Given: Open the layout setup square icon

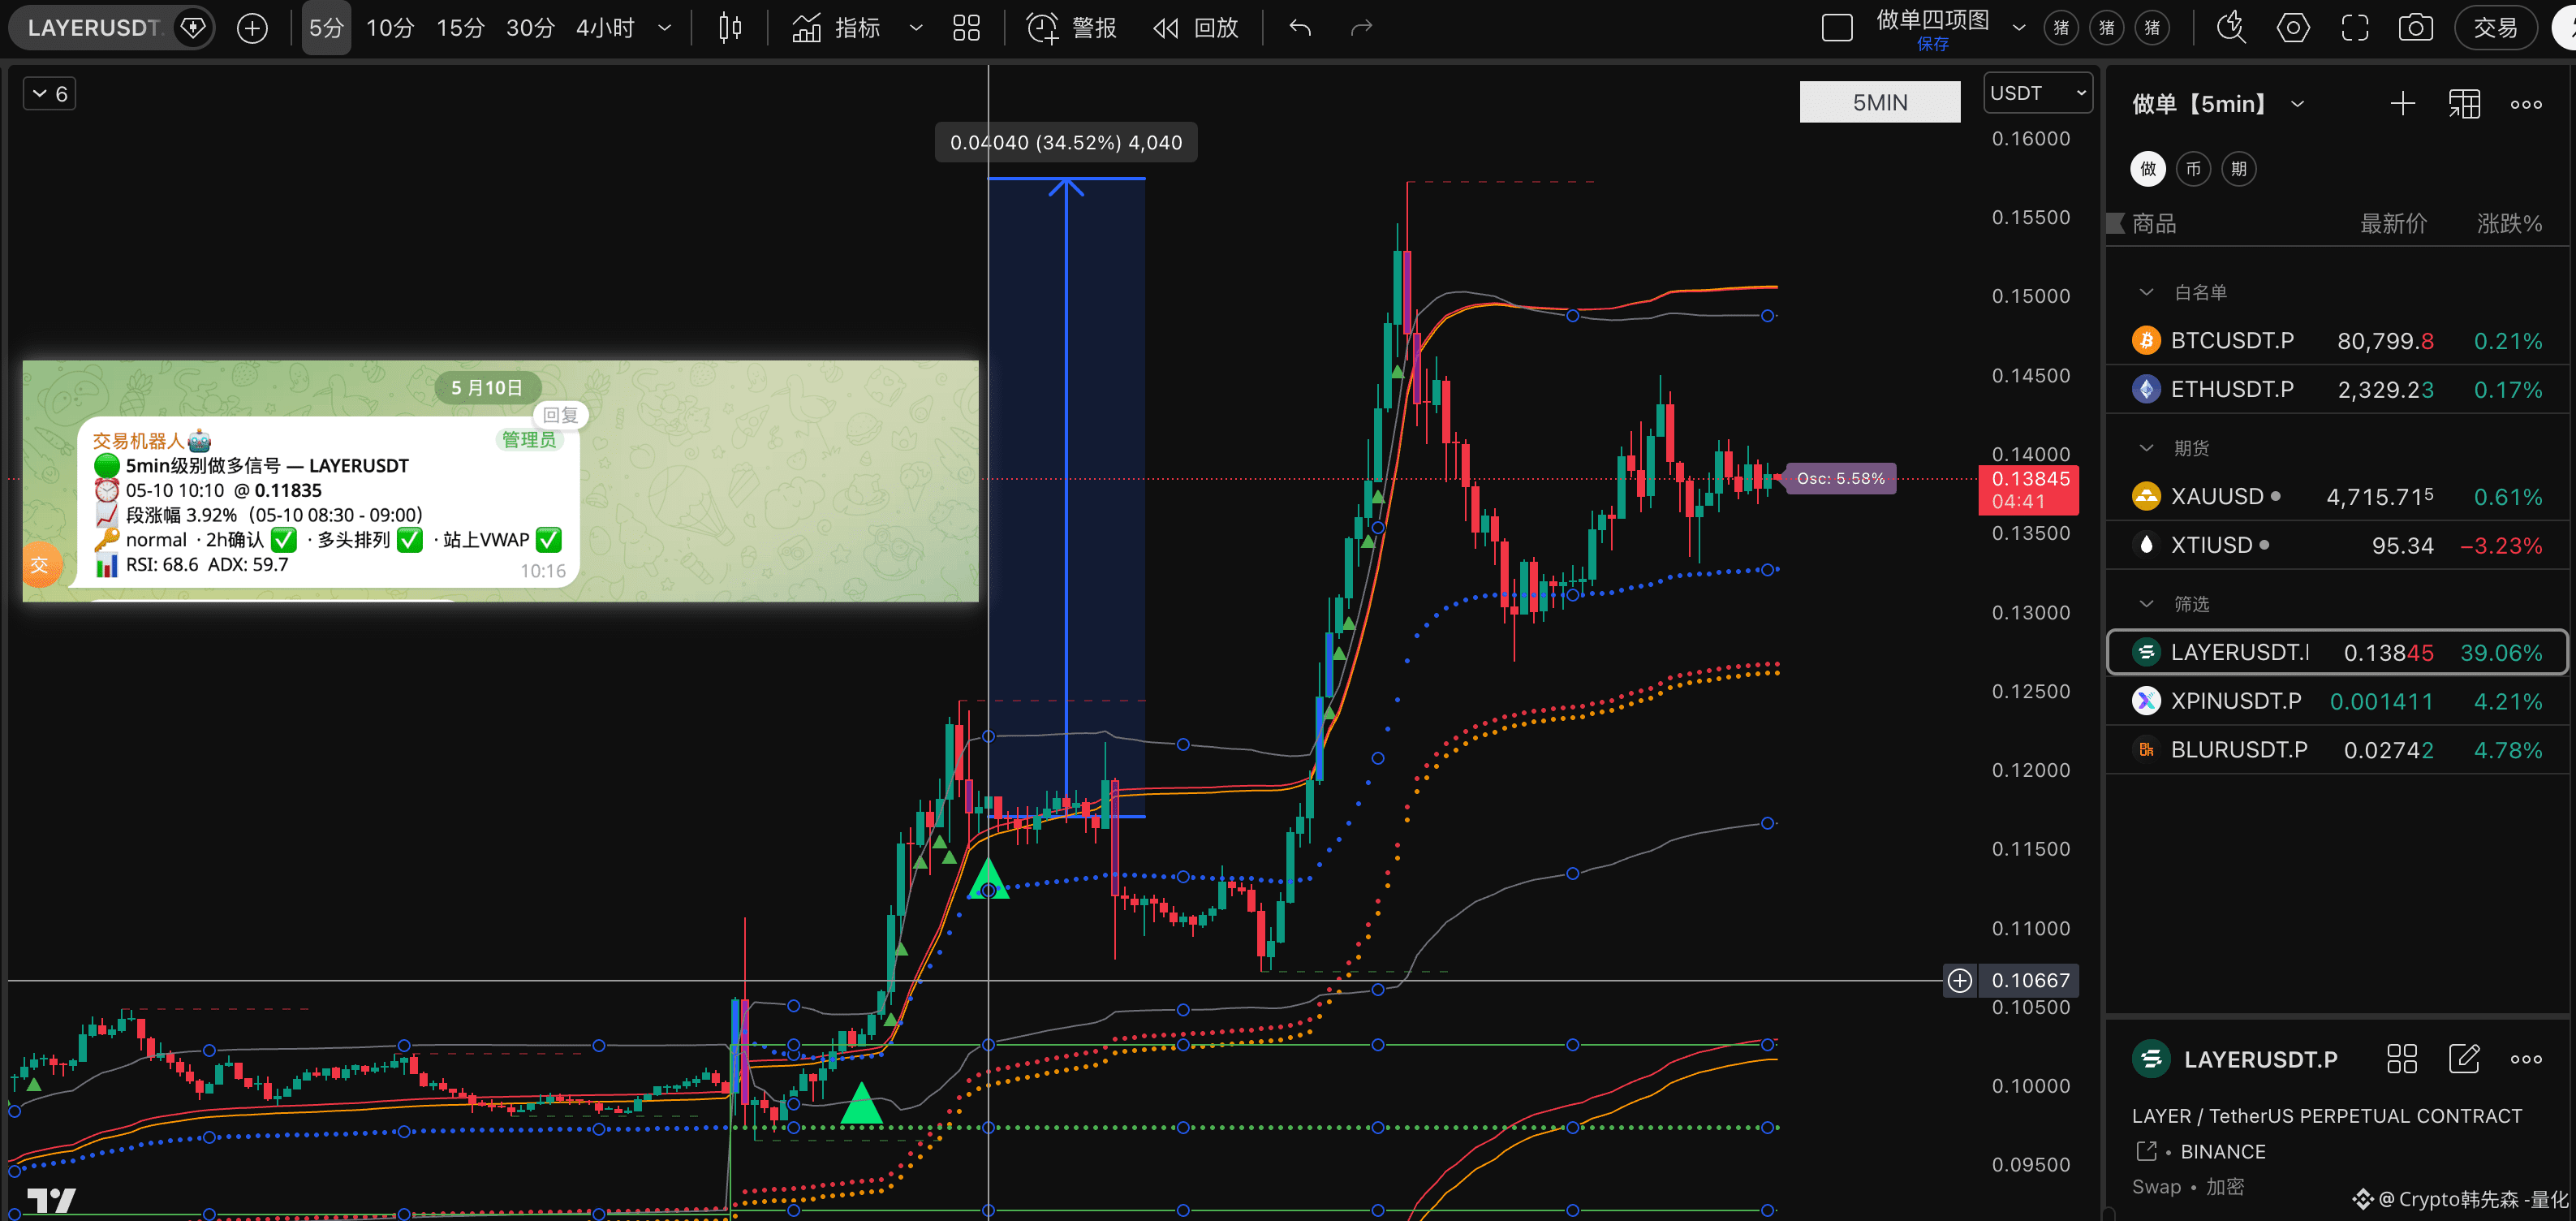Looking at the screenshot, I should [x=1837, y=28].
